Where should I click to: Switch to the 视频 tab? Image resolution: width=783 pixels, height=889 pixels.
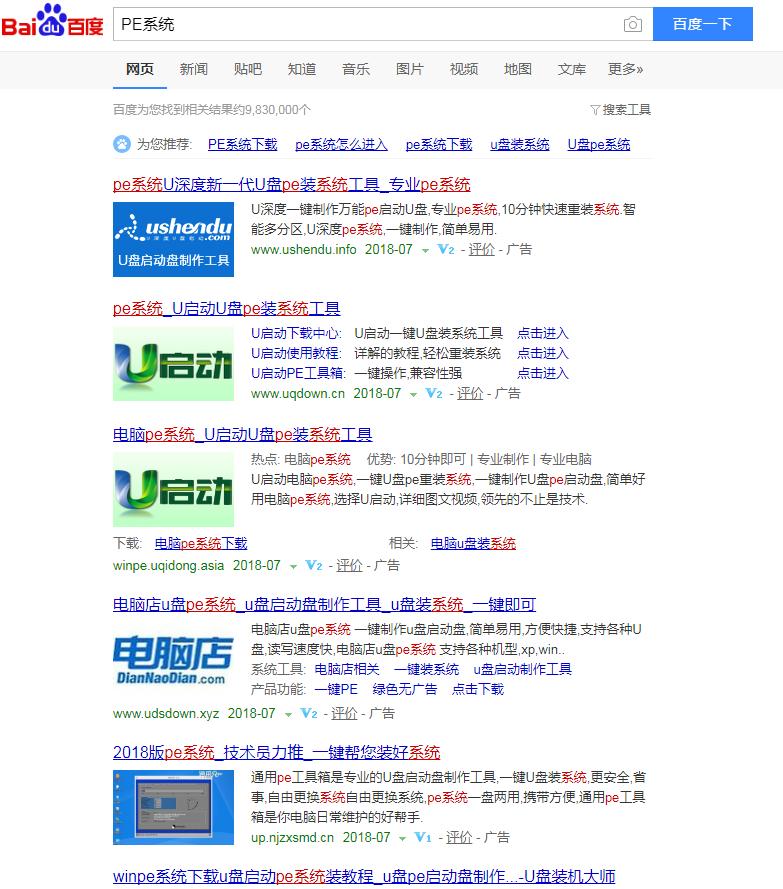[x=464, y=69]
